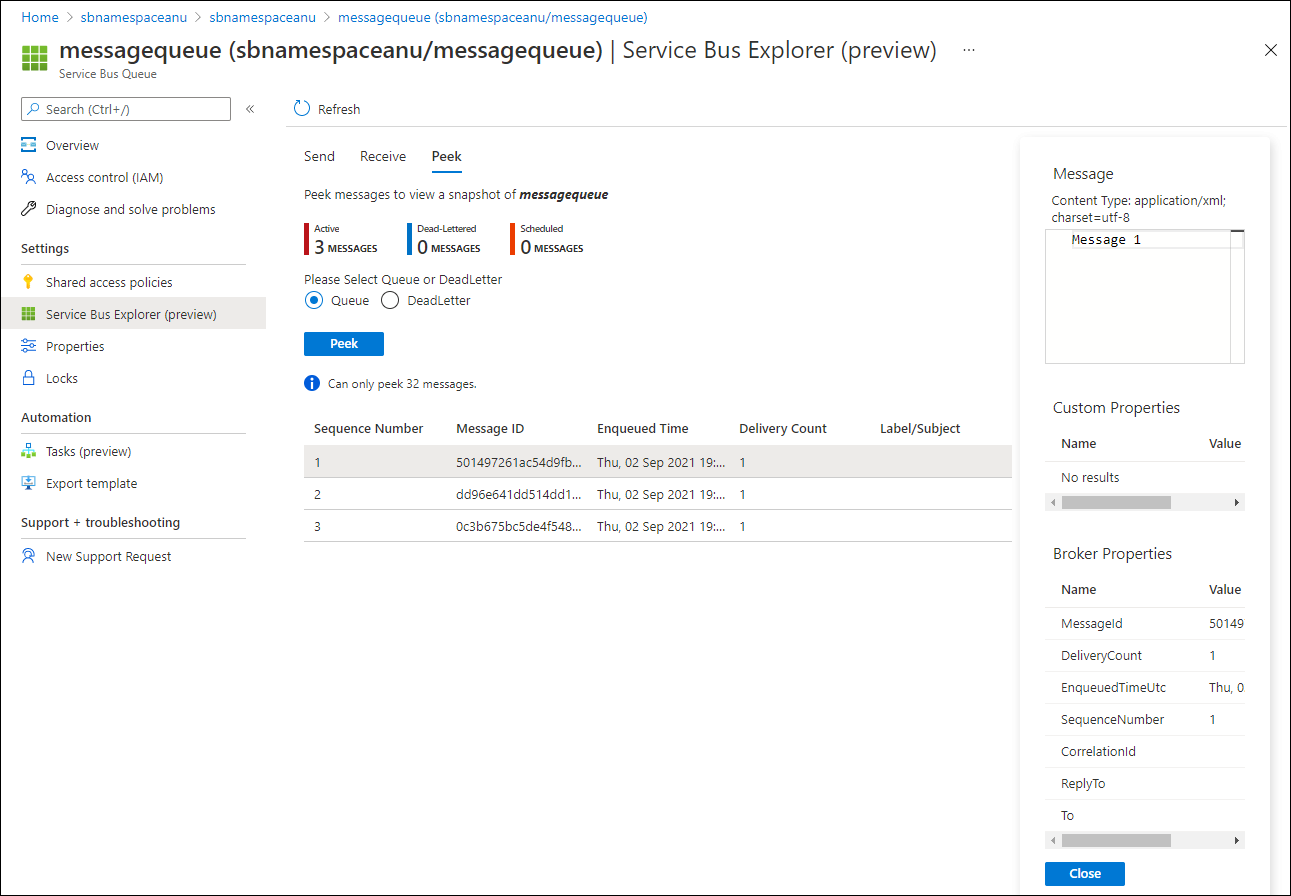Click the New Support Request icon

tap(29, 556)
